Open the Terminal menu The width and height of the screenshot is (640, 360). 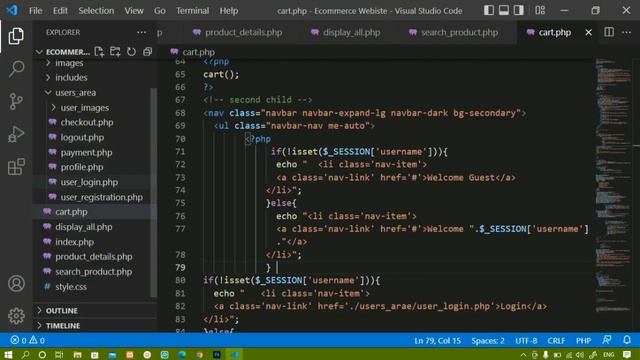point(192,11)
